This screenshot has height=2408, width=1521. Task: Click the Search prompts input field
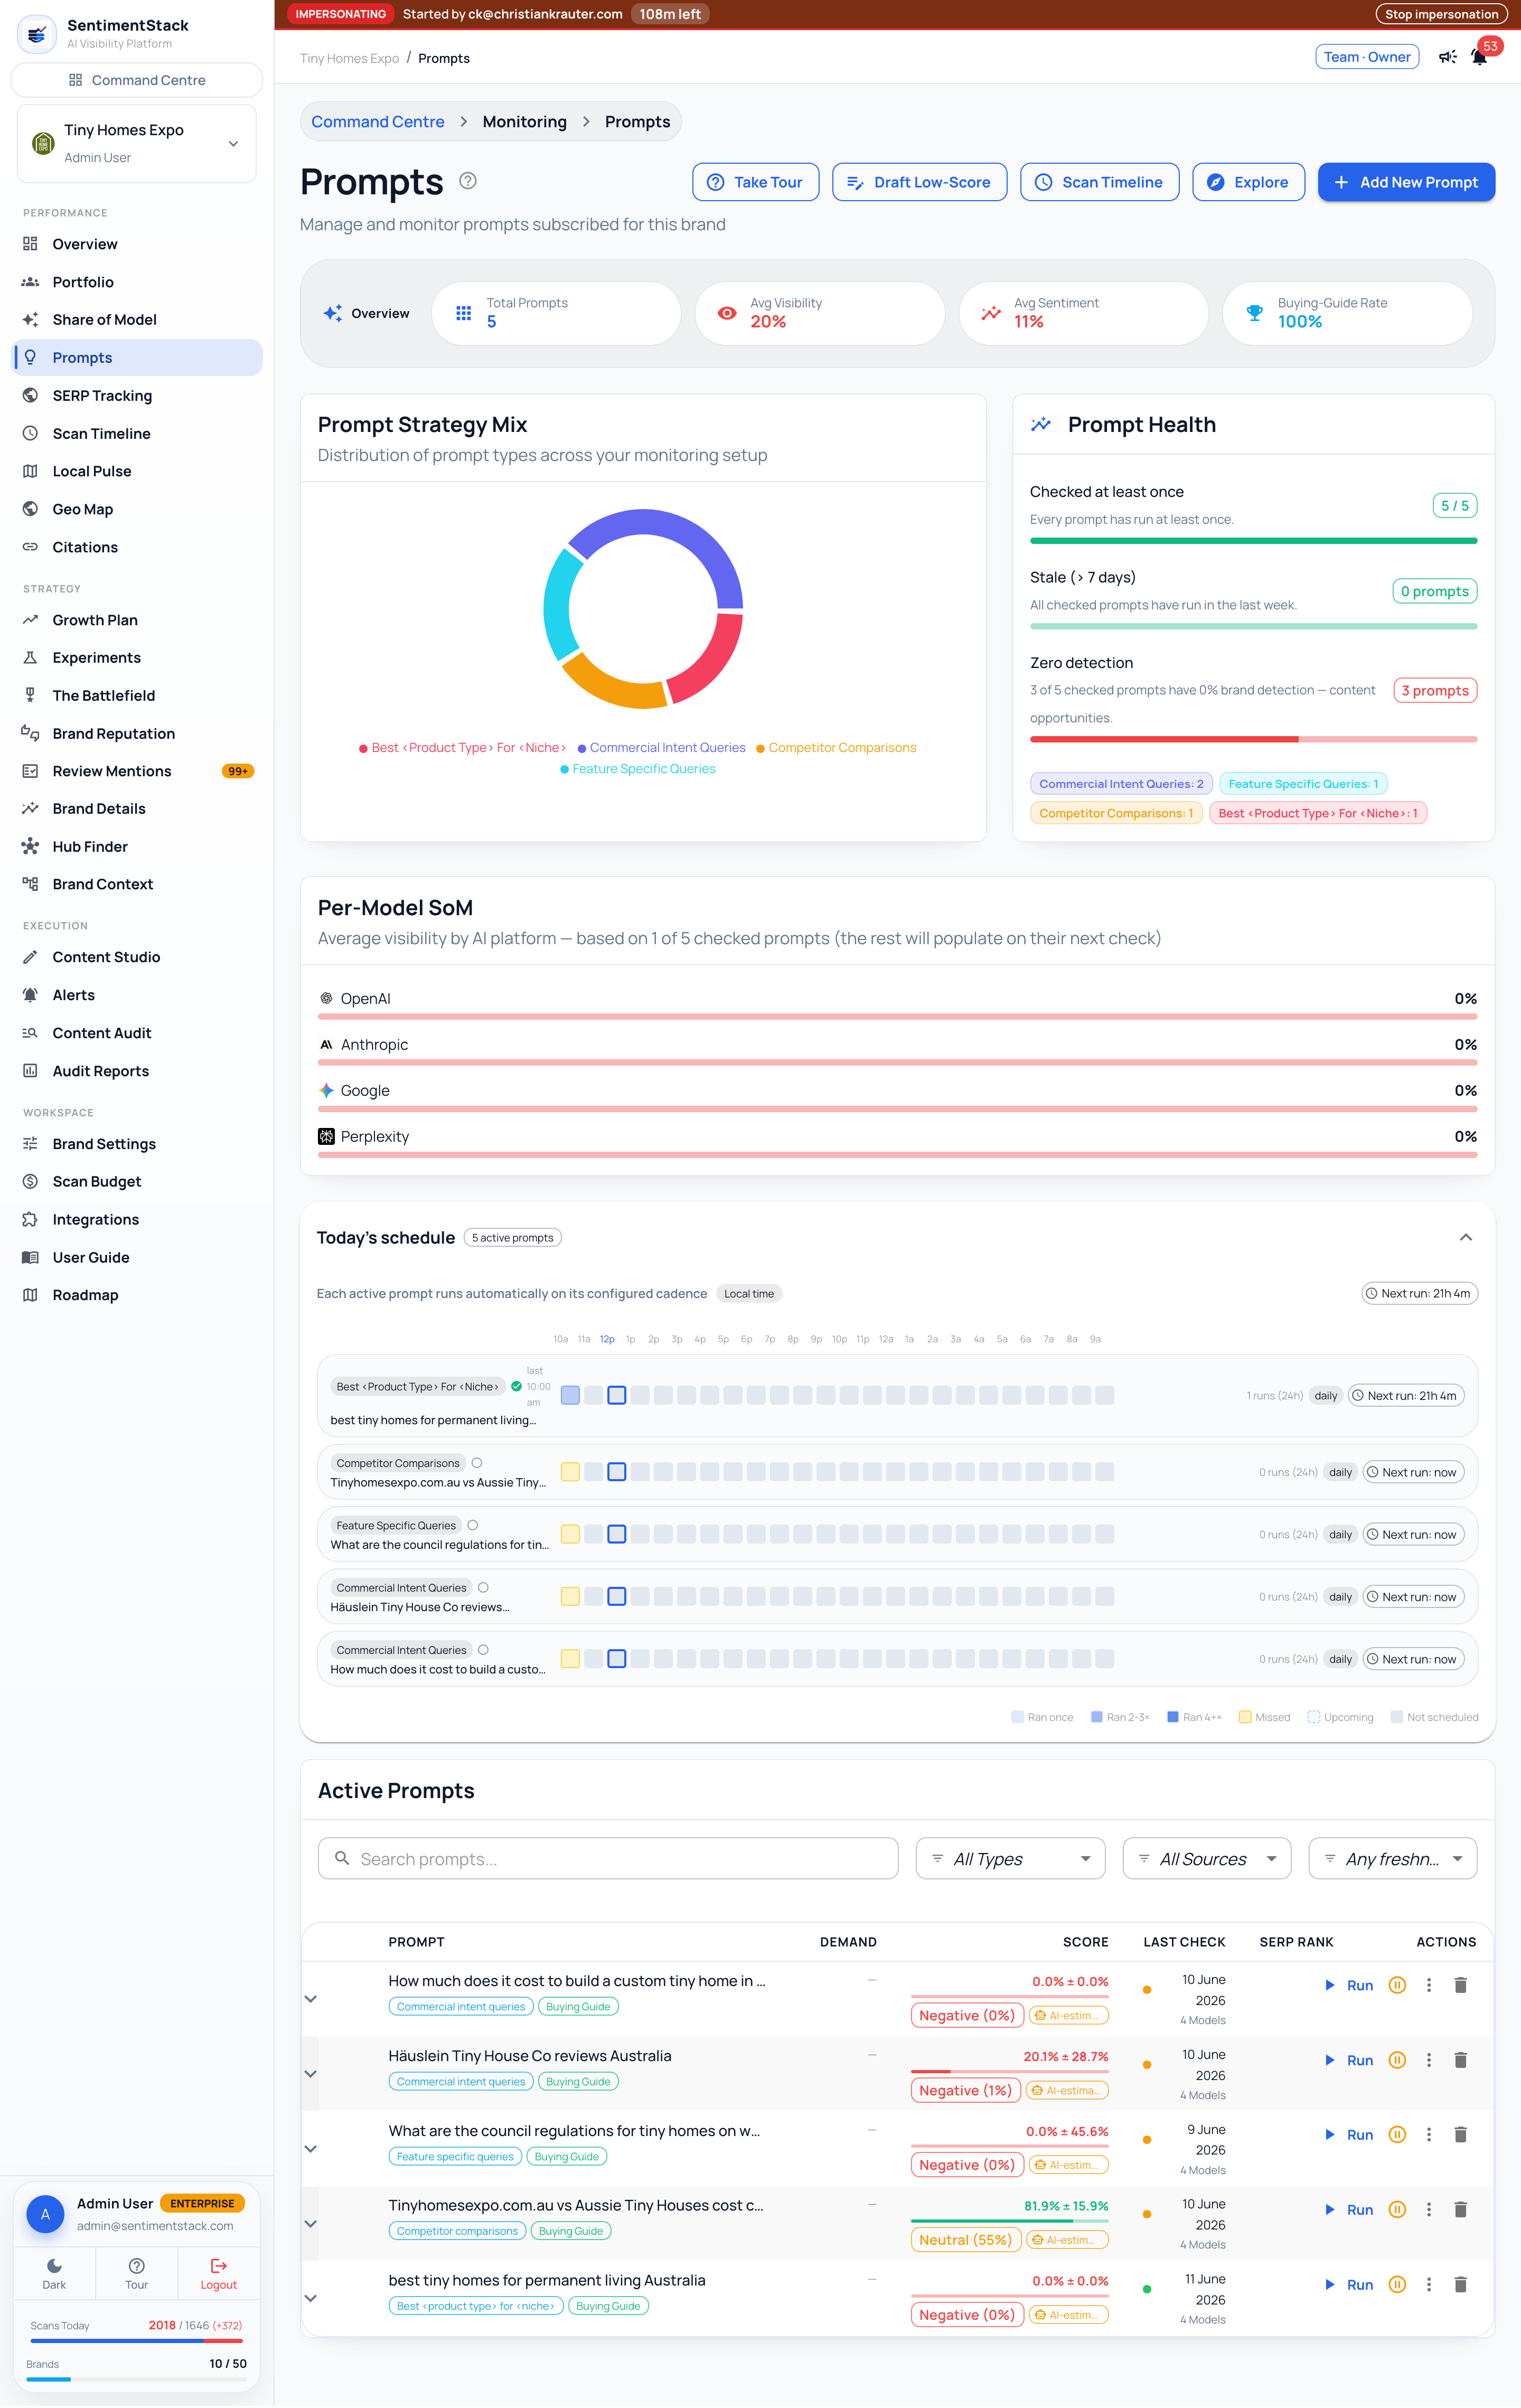coord(608,1859)
